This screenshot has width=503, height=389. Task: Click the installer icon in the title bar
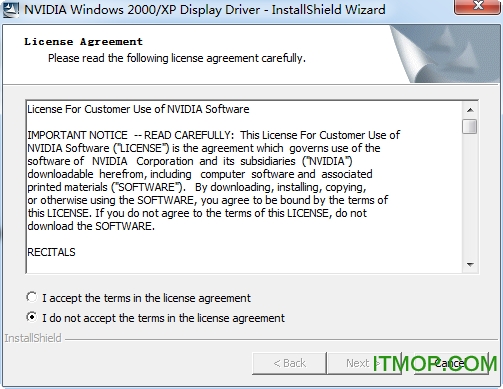(x=11, y=9)
